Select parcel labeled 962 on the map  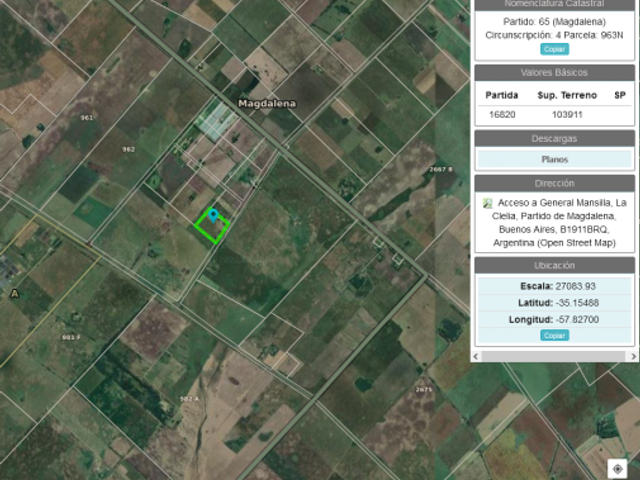tap(129, 149)
